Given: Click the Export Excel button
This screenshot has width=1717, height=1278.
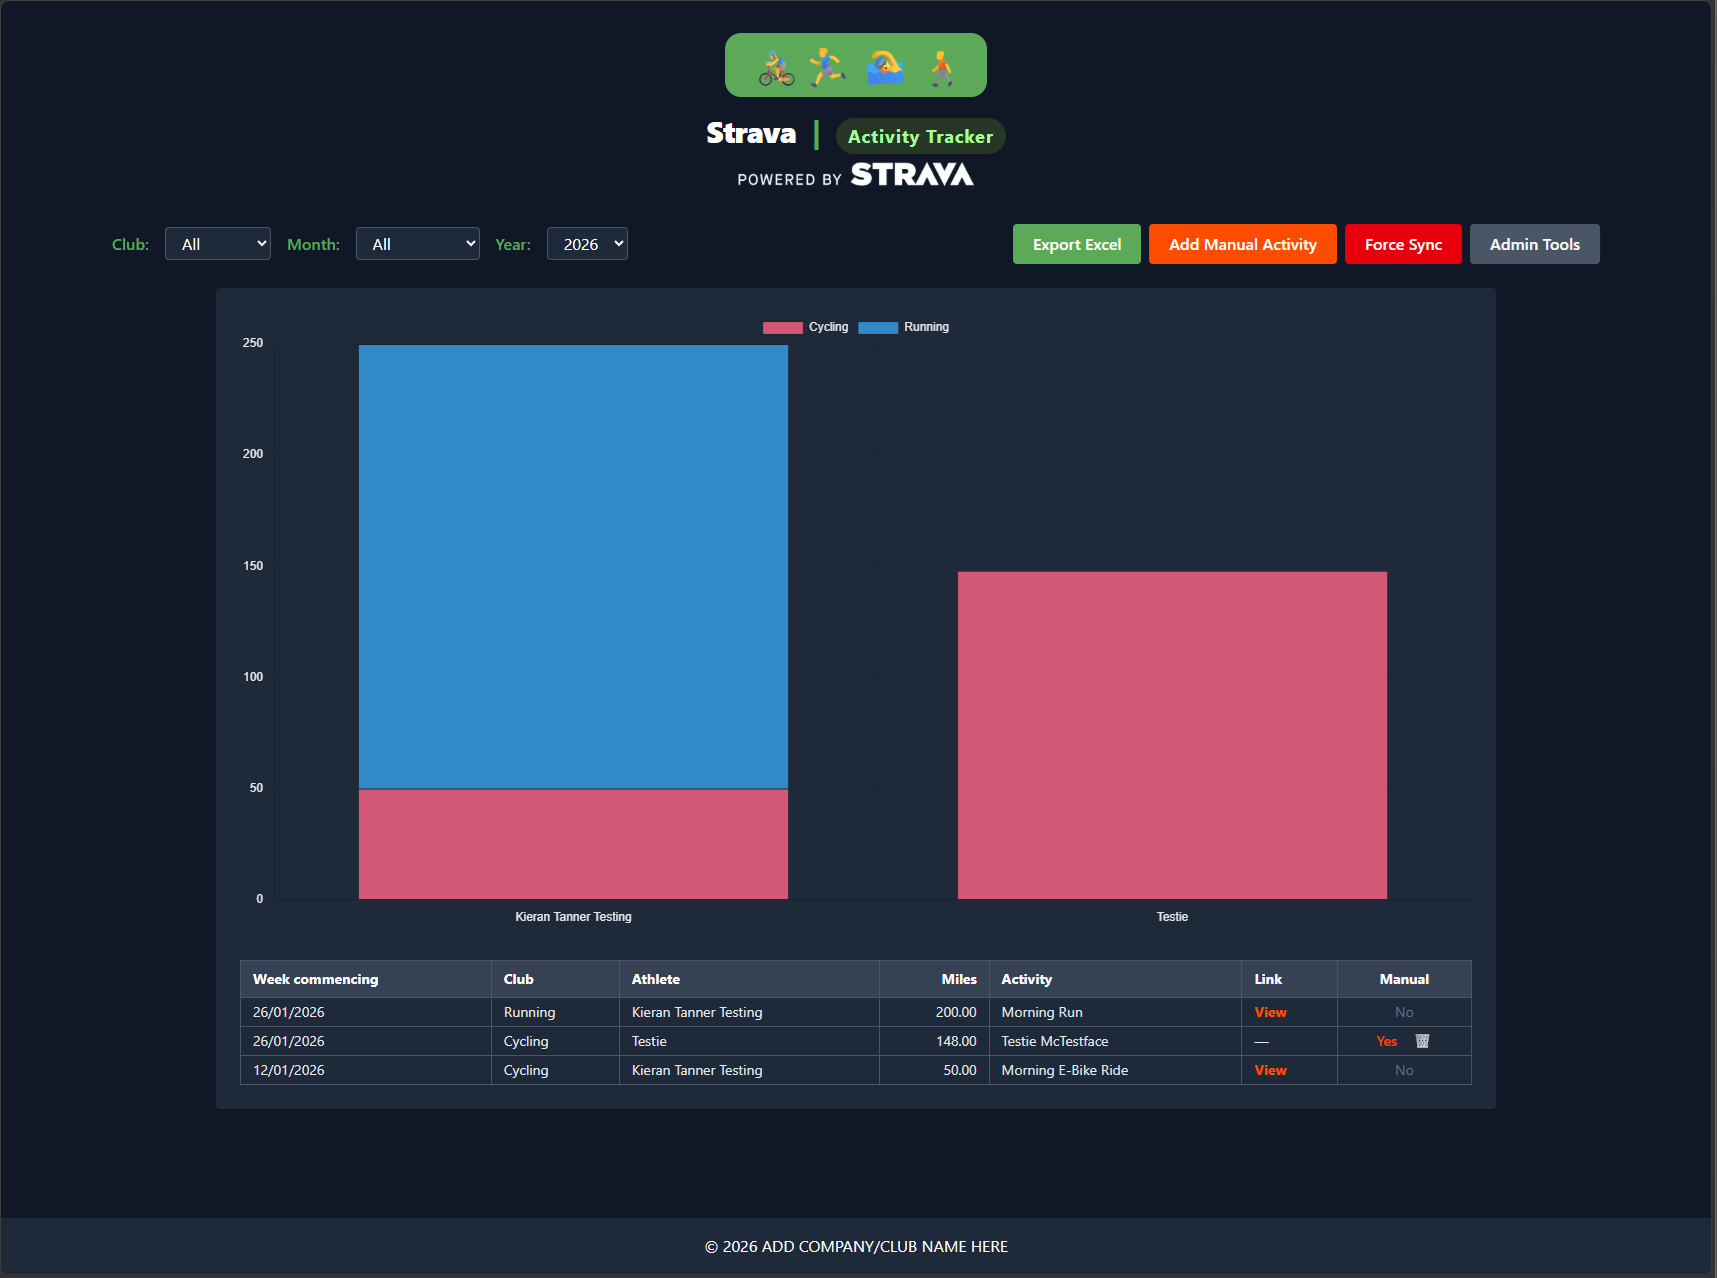Looking at the screenshot, I should 1077,244.
